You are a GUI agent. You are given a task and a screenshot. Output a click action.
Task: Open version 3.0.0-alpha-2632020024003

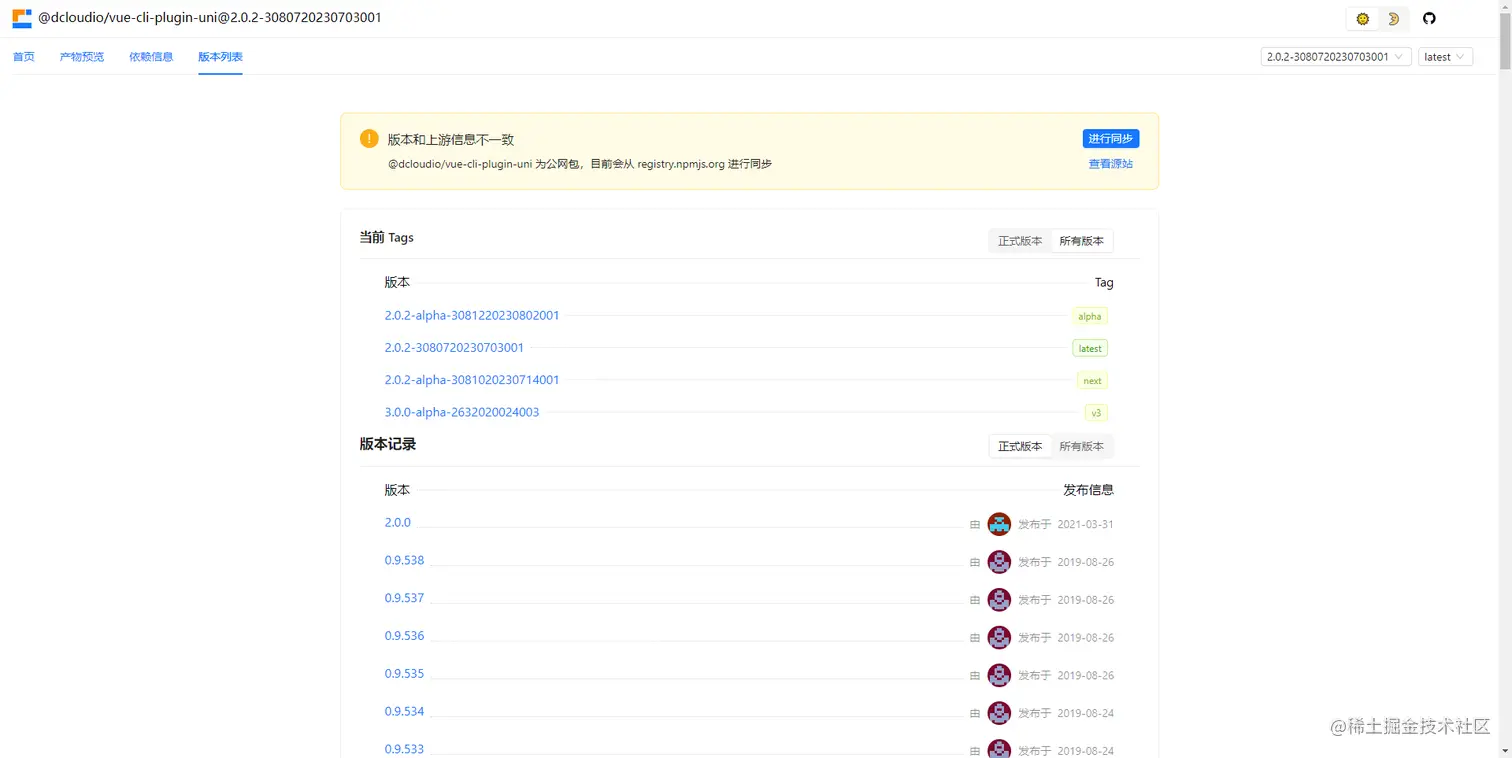point(462,412)
